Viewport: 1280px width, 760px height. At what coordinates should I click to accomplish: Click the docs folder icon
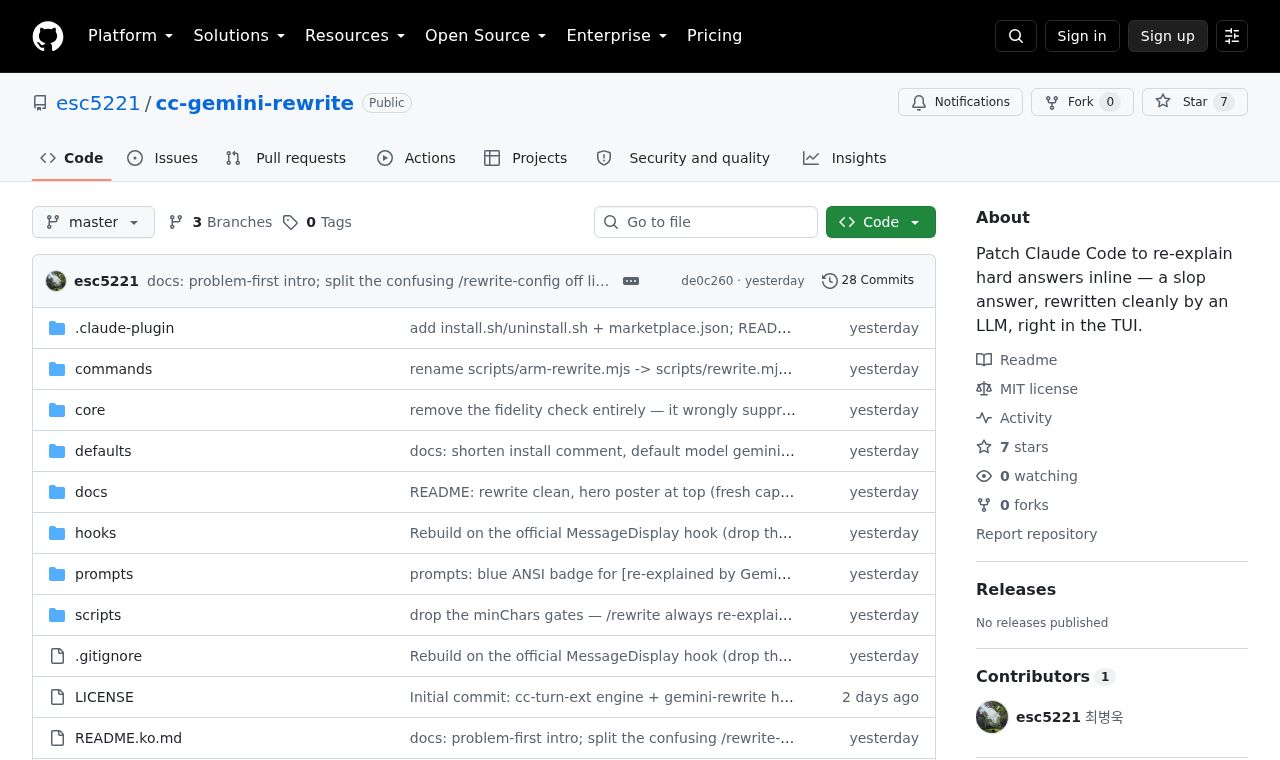pos(57,492)
